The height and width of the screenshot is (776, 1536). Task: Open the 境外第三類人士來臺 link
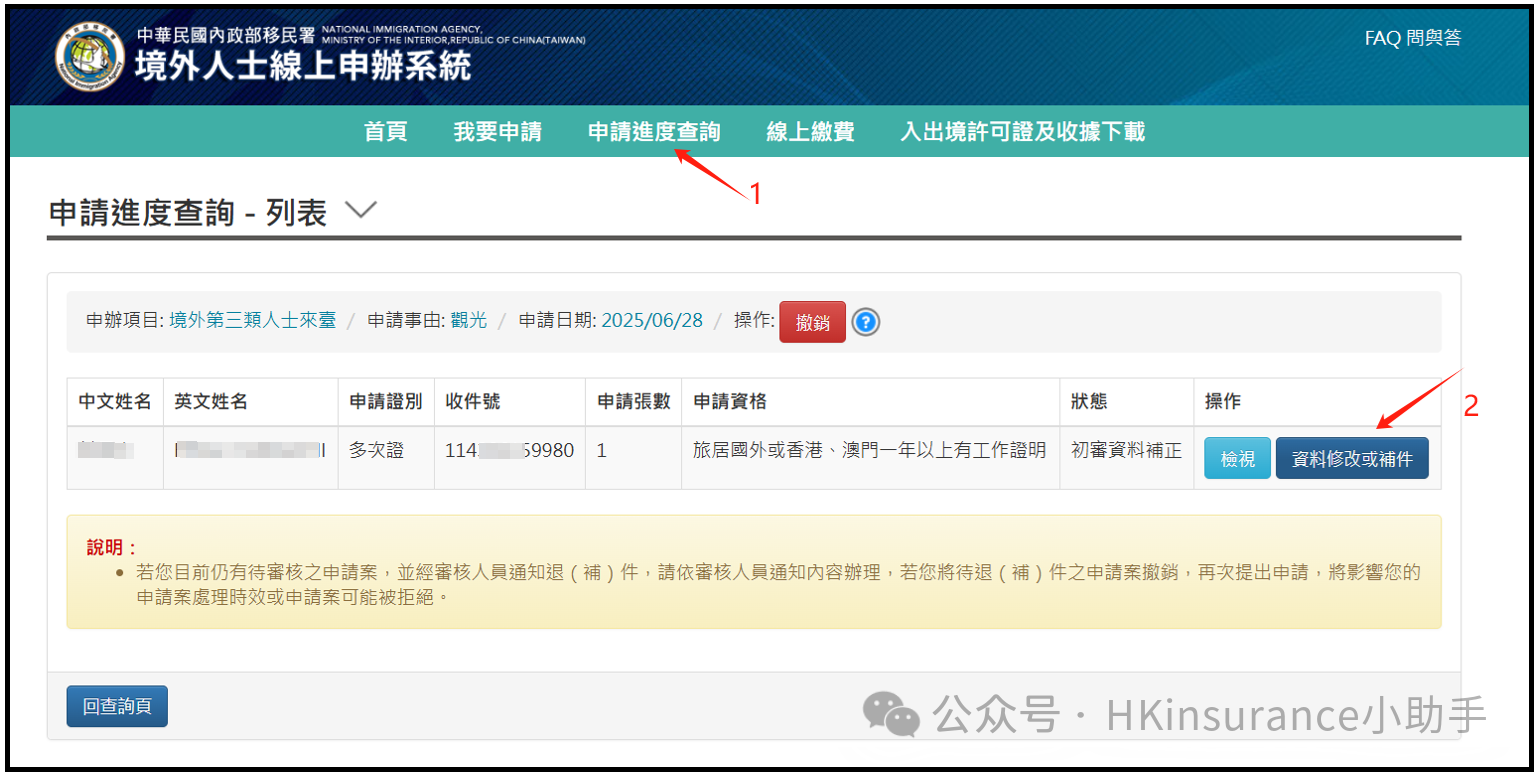click(251, 322)
